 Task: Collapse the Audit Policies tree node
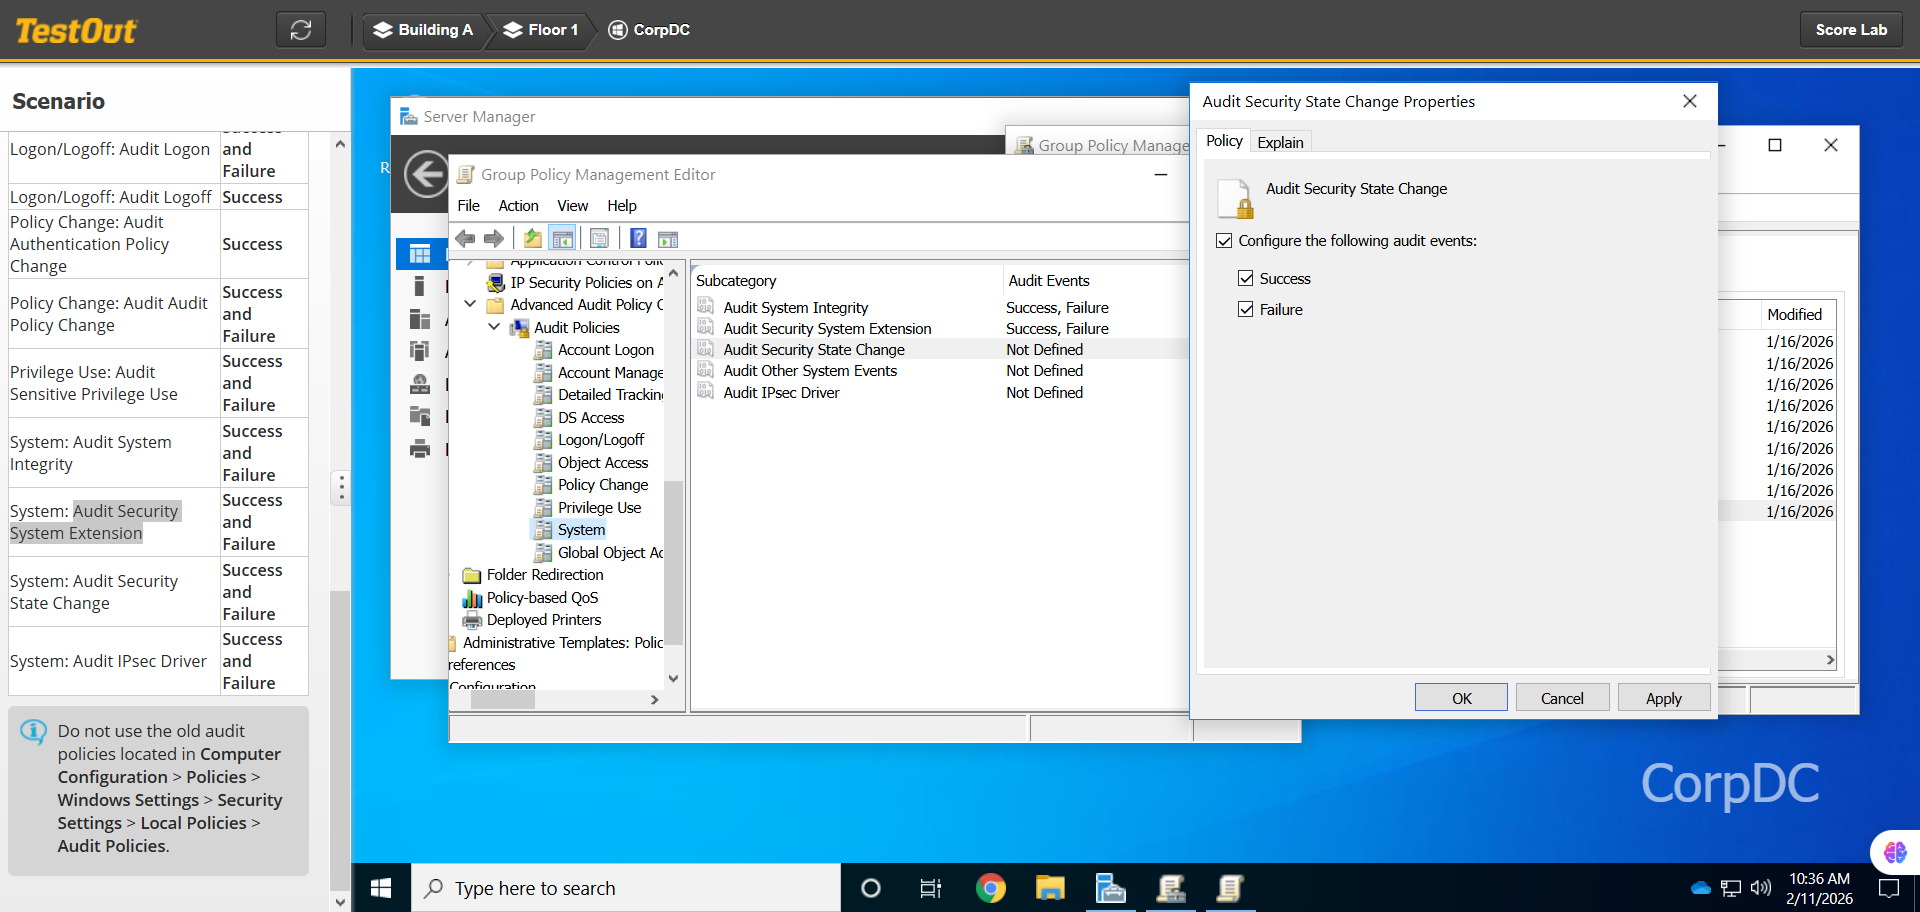[x=494, y=327]
